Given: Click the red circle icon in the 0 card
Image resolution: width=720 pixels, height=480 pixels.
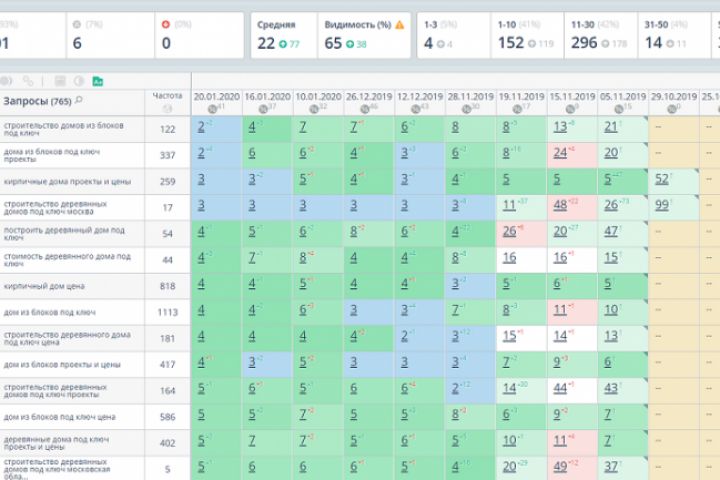Looking at the screenshot, I should [x=166, y=24].
